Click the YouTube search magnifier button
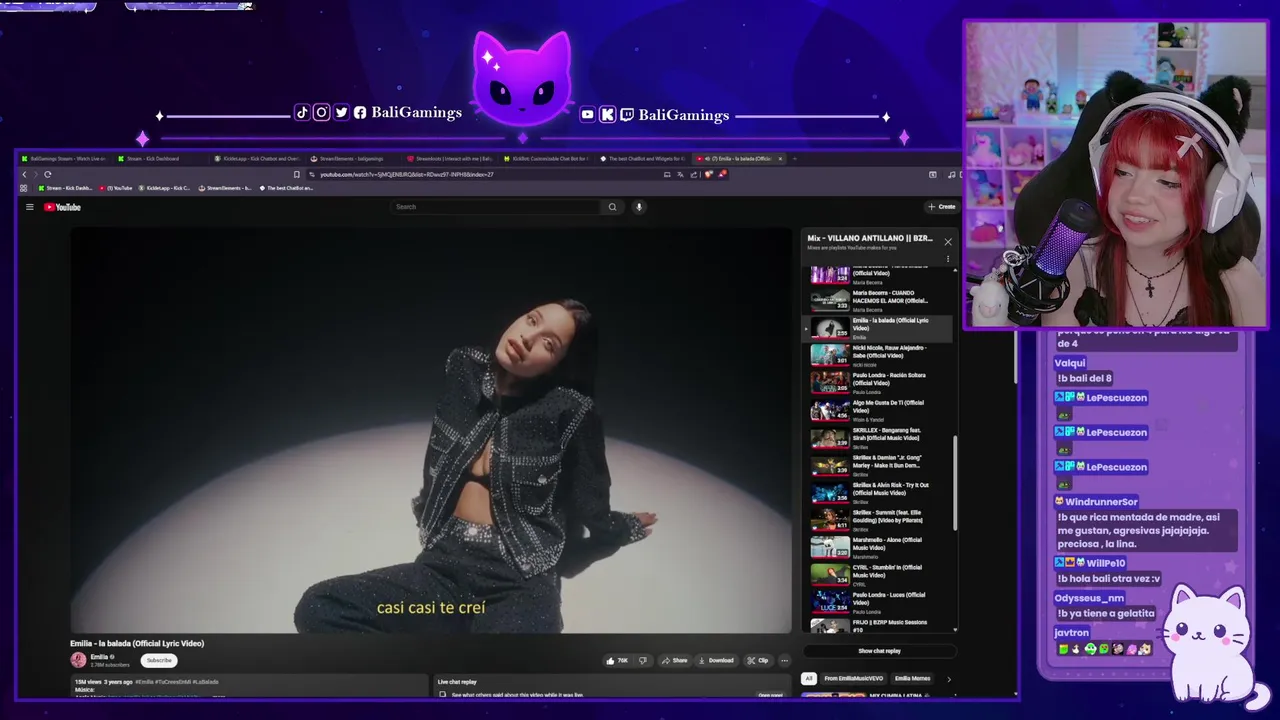This screenshot has height=720, width=1280. [612, 207]
